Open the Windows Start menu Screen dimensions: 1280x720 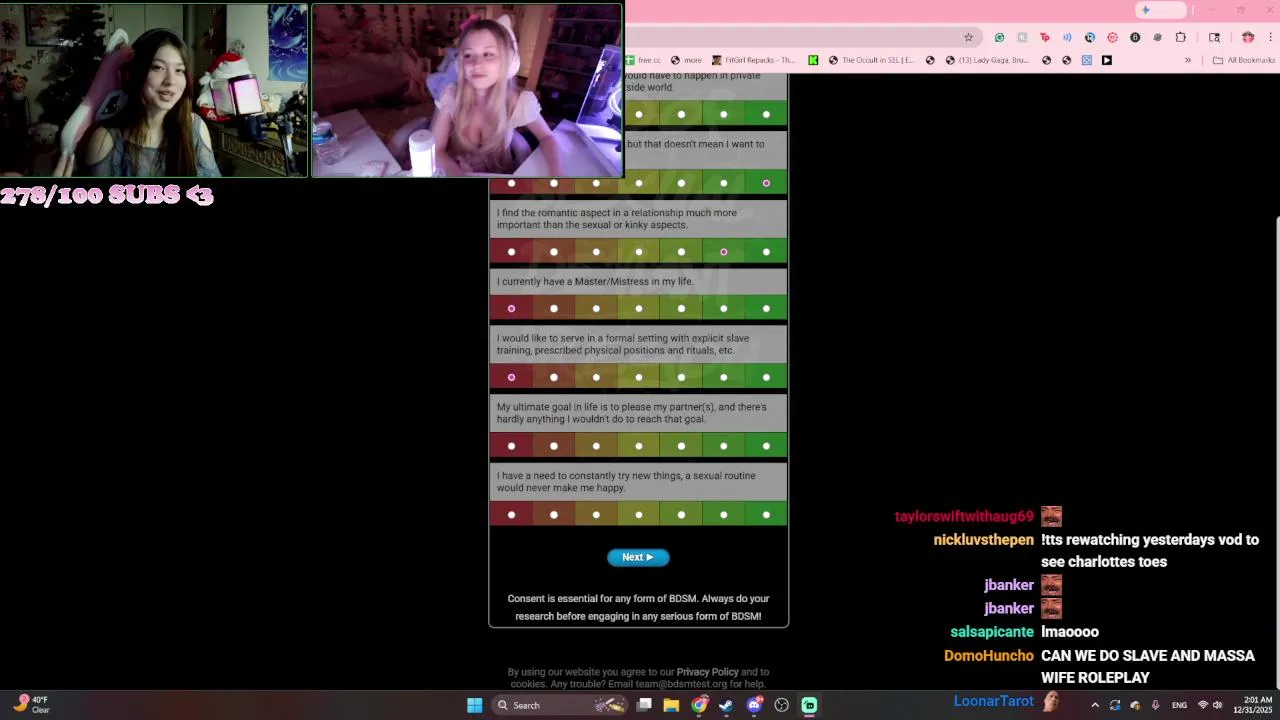point(474,705)
